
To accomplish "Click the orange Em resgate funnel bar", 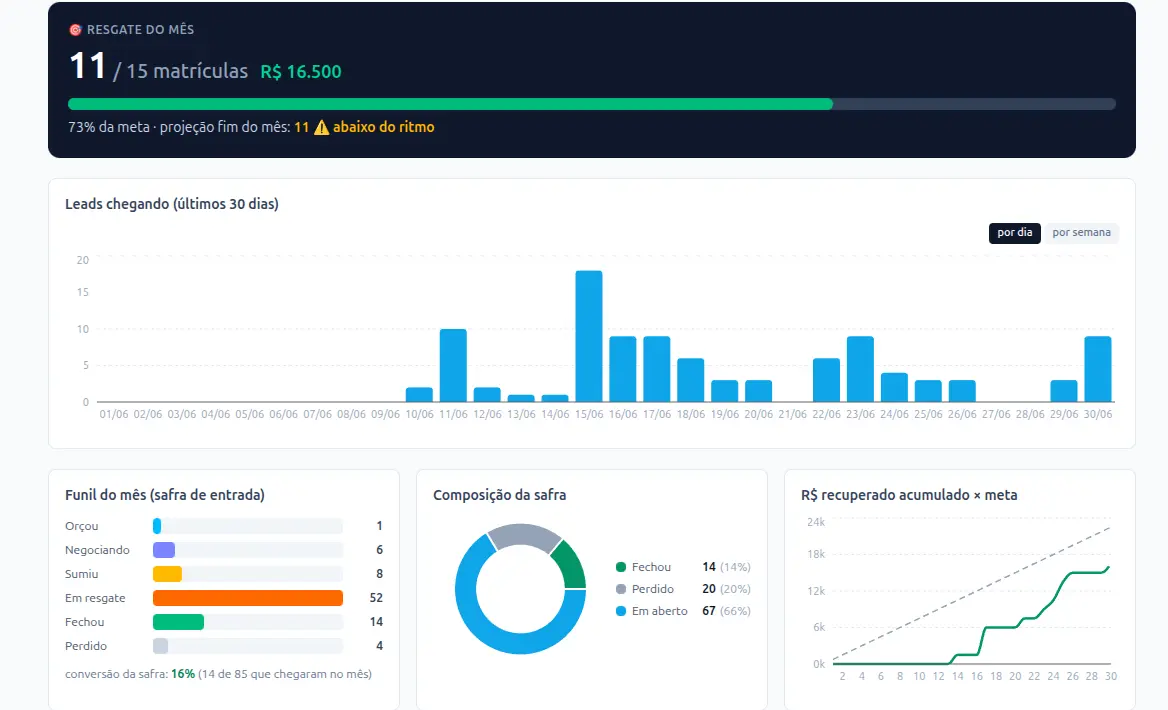I will 248,598.
